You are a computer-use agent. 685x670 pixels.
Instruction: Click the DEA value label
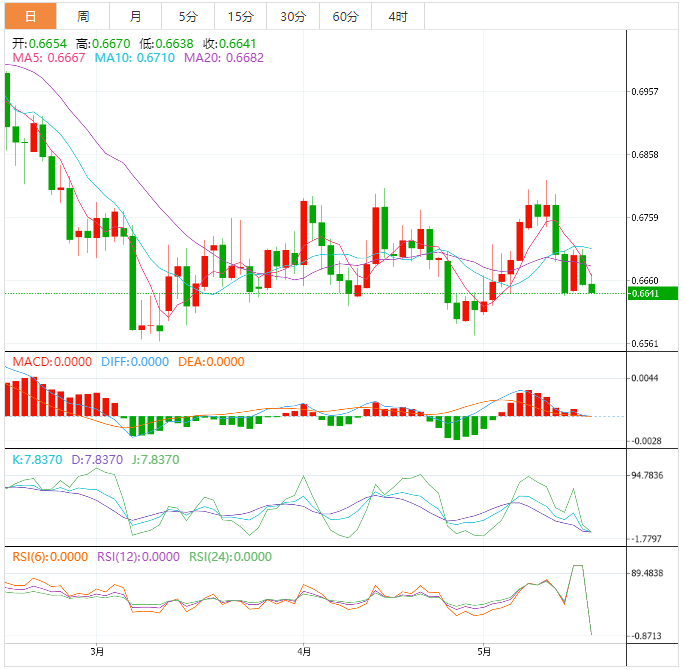(x=210, y=362)
